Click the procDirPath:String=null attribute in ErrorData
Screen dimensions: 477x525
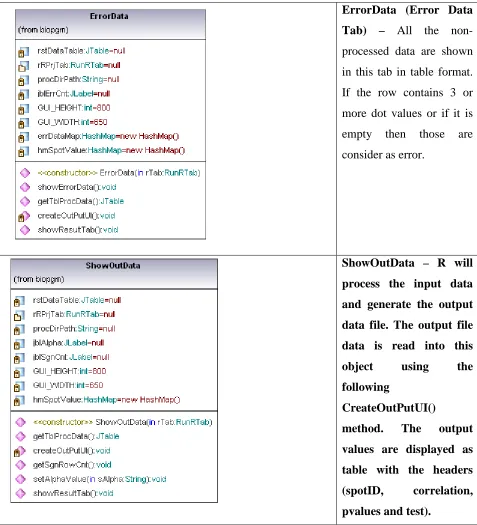click(78, 79)
